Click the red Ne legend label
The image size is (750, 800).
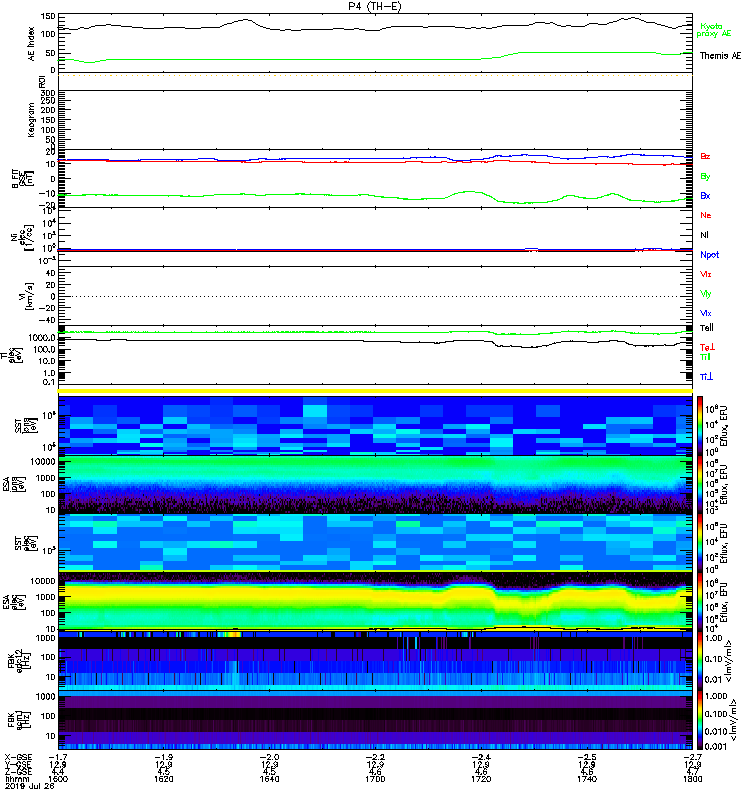(706, 215)
